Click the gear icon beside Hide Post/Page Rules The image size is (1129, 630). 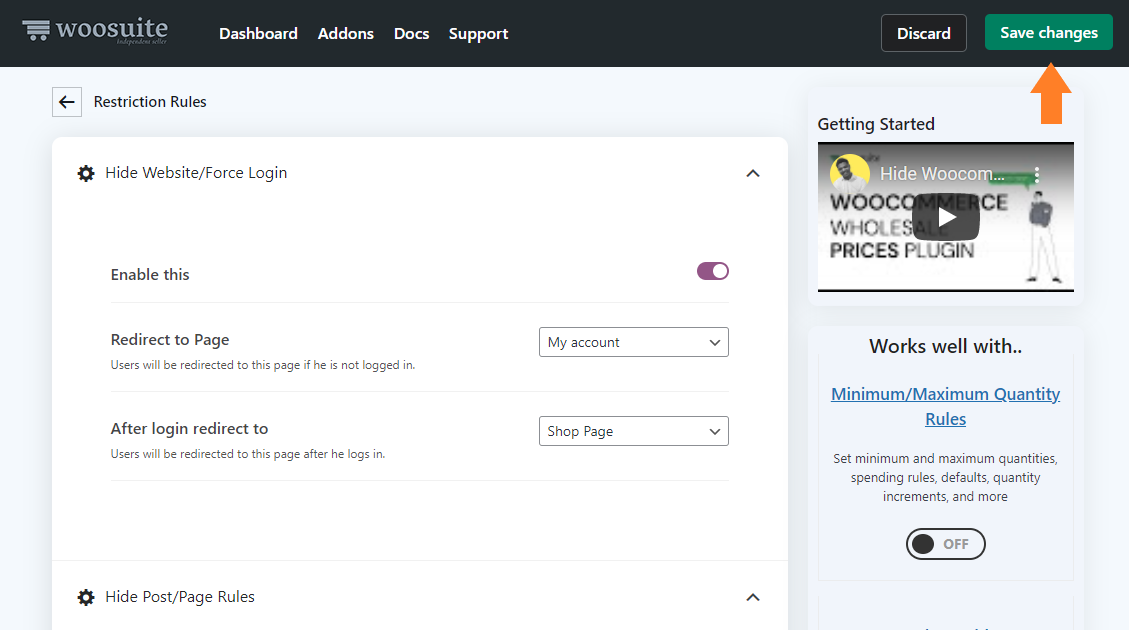tap(86, 598)
